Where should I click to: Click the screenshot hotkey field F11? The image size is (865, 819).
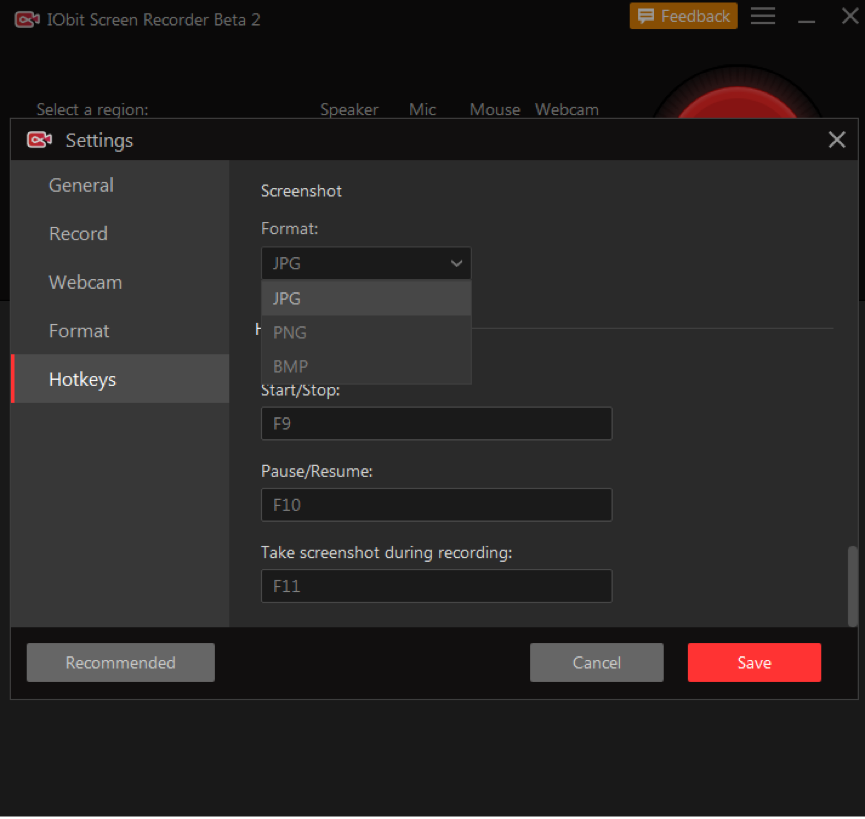click(x=436, y=586)
